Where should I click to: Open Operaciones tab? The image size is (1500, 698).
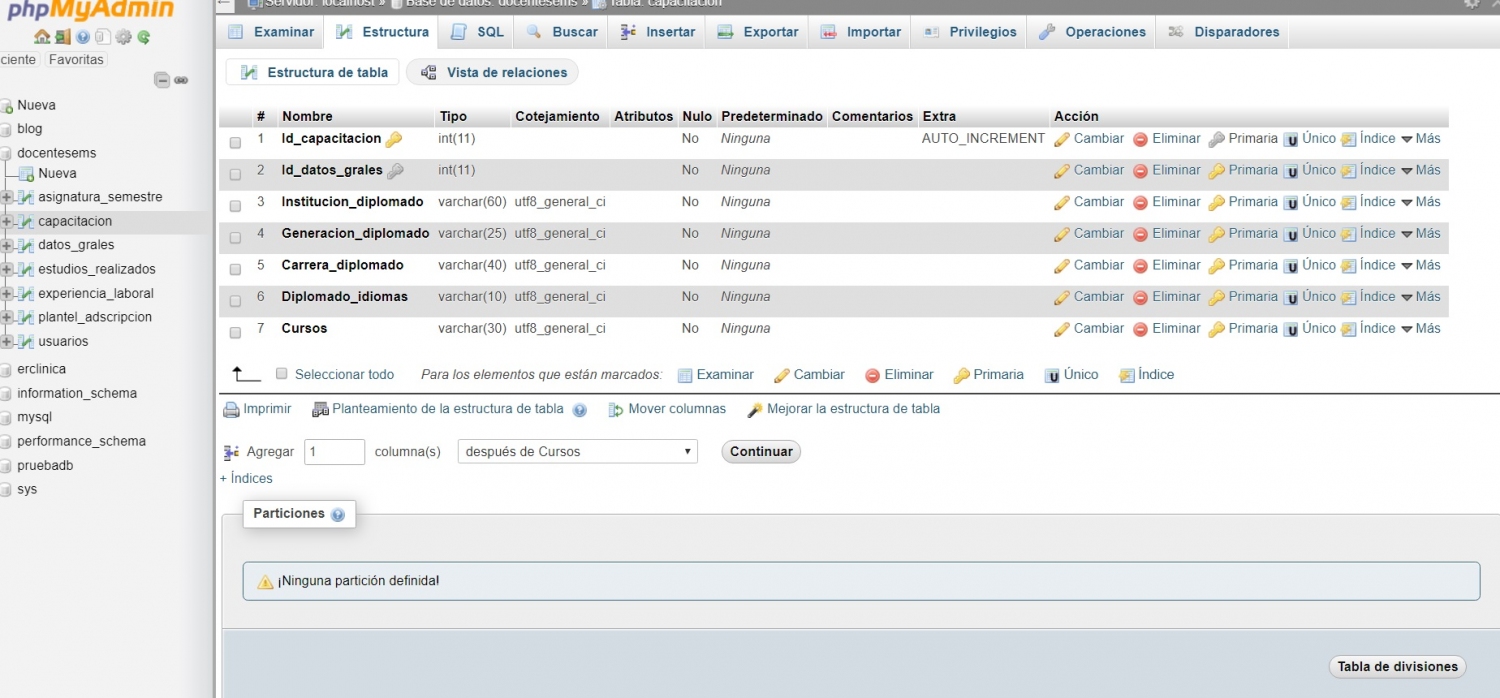1092,32
